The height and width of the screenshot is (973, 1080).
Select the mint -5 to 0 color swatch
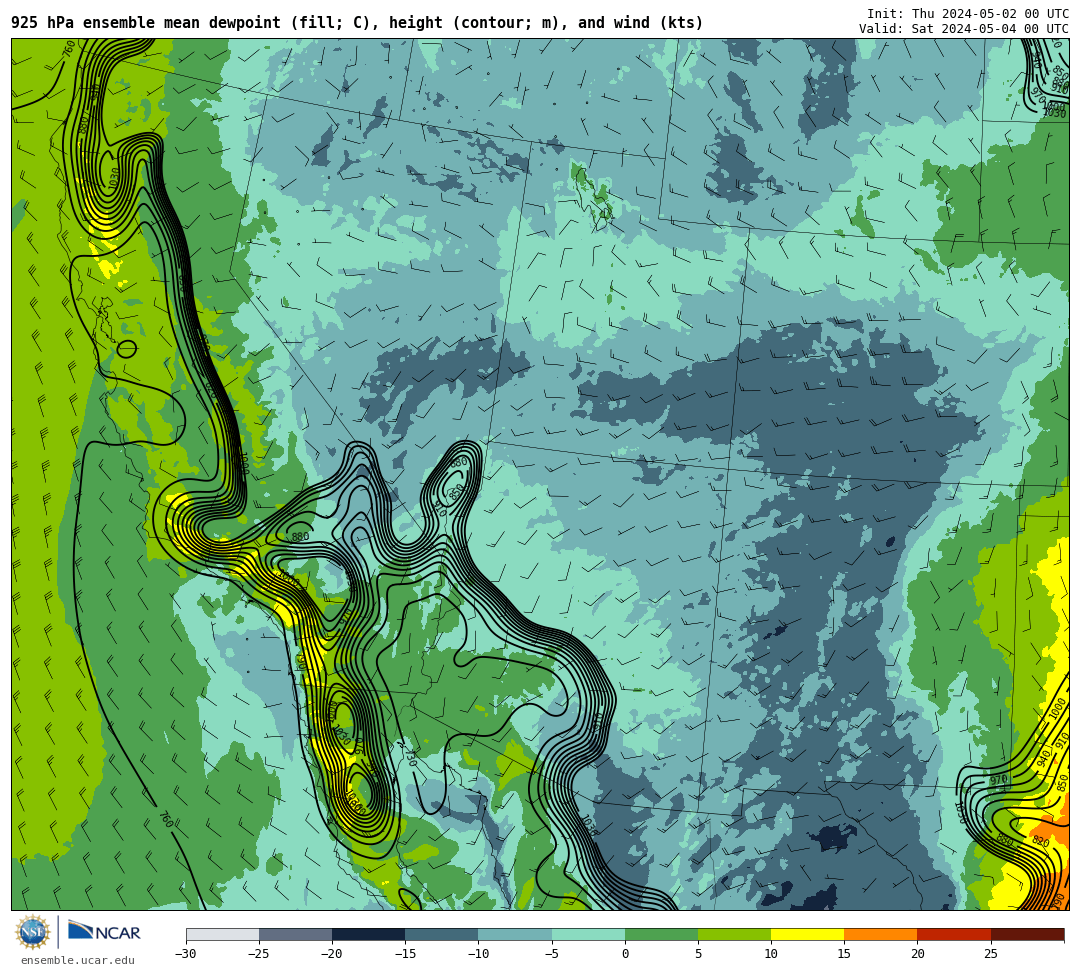[588, 934]
